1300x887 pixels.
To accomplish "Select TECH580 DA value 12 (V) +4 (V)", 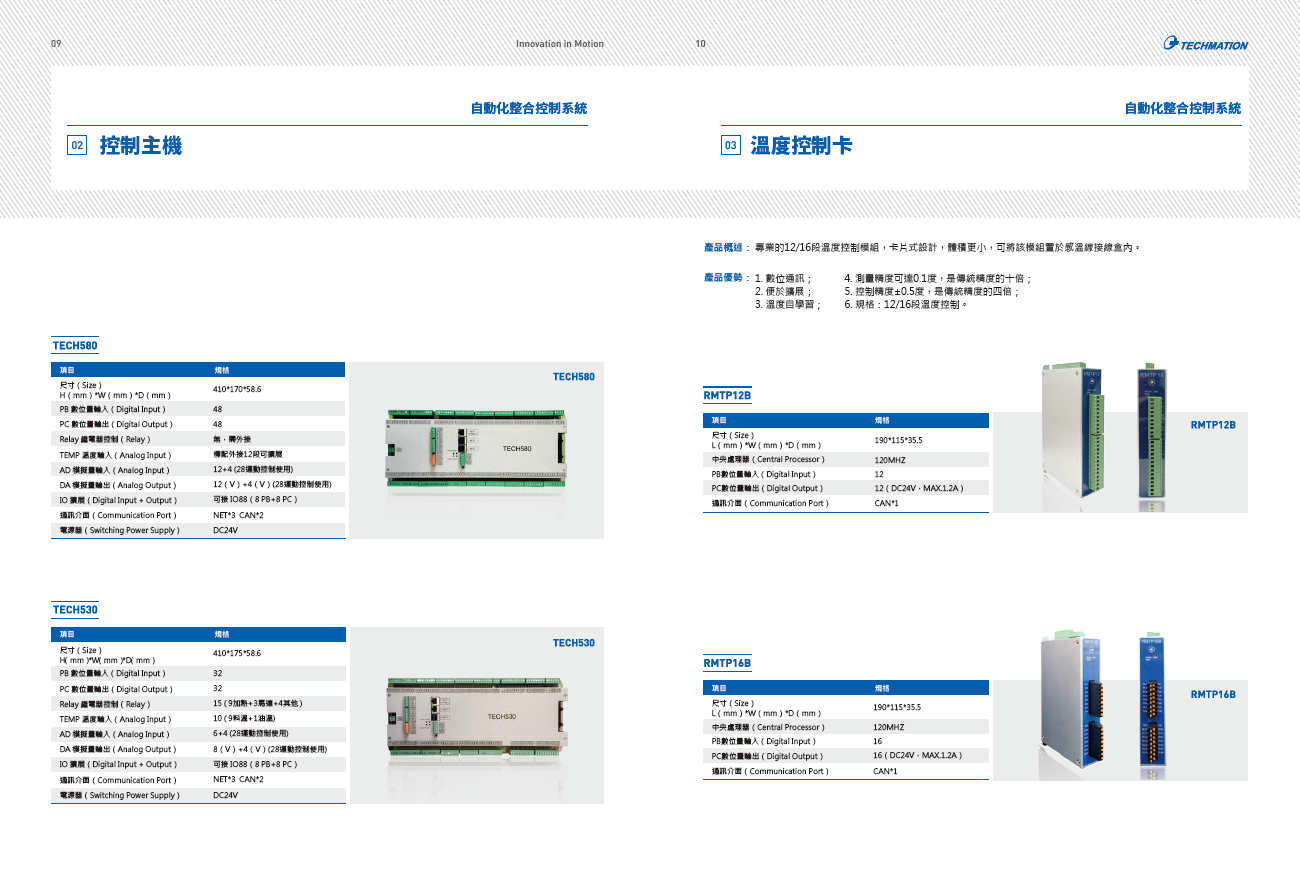I will point(272,484).
